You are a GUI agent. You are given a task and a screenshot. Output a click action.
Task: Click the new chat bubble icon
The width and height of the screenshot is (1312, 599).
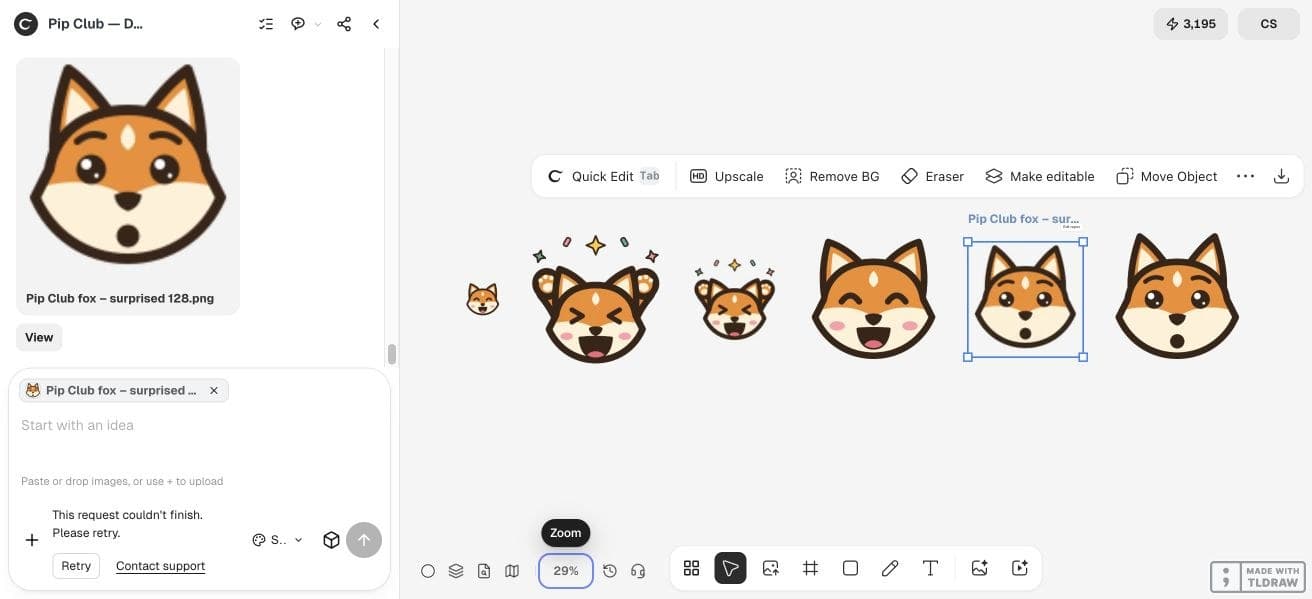pyautogui.click(x=298, y=24)
